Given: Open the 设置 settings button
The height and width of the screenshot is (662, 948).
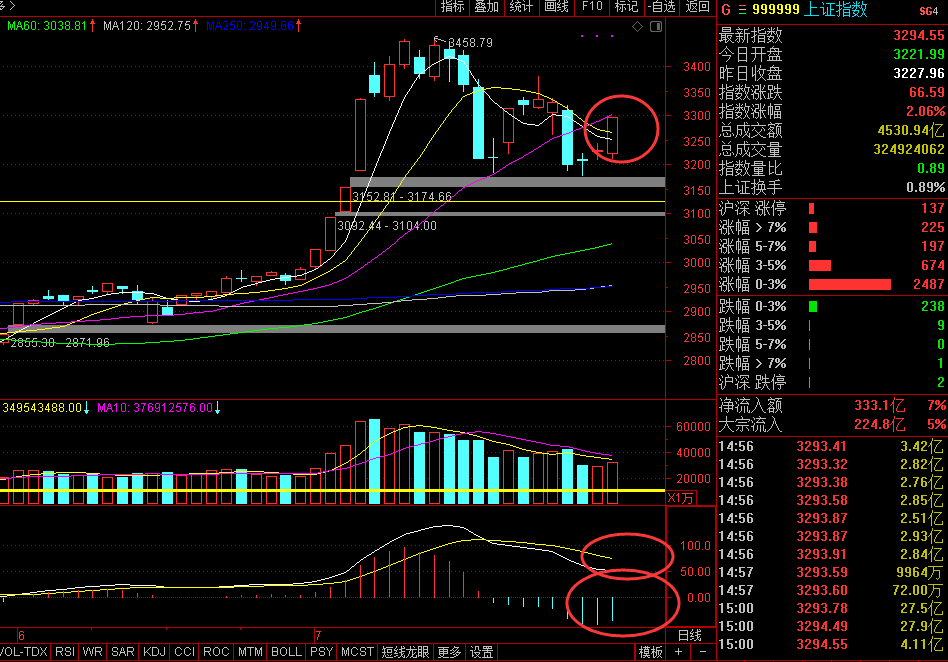Looking at the screenshot, I should pyautogui.click(x=481, y=652).
